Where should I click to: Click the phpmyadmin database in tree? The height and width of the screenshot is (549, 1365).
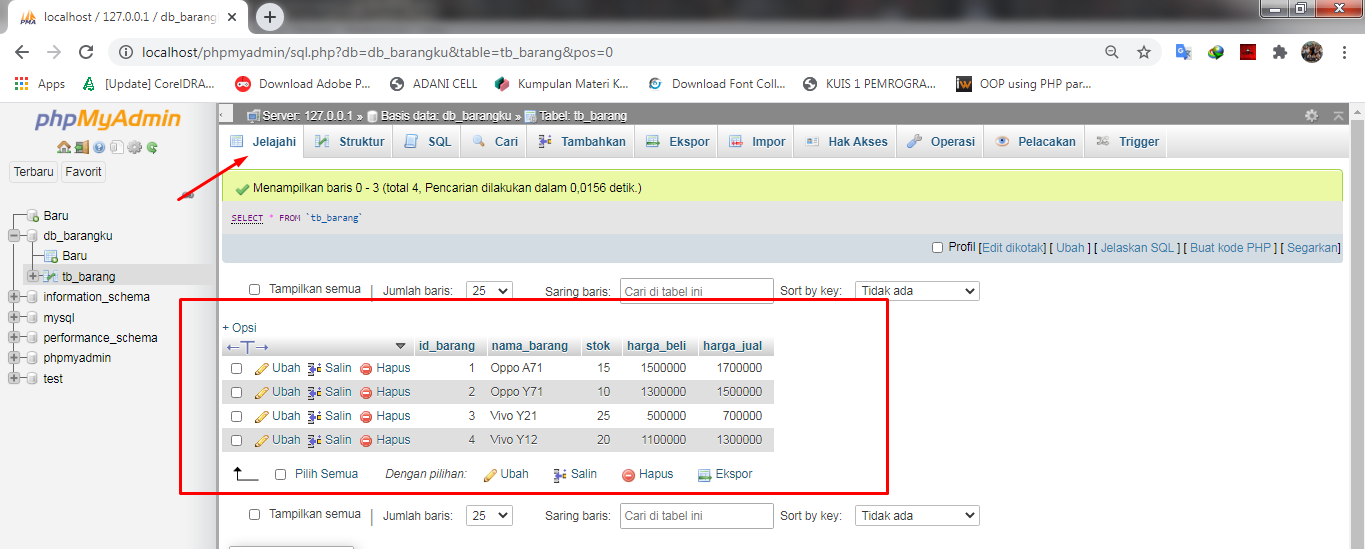click(77, 358)
